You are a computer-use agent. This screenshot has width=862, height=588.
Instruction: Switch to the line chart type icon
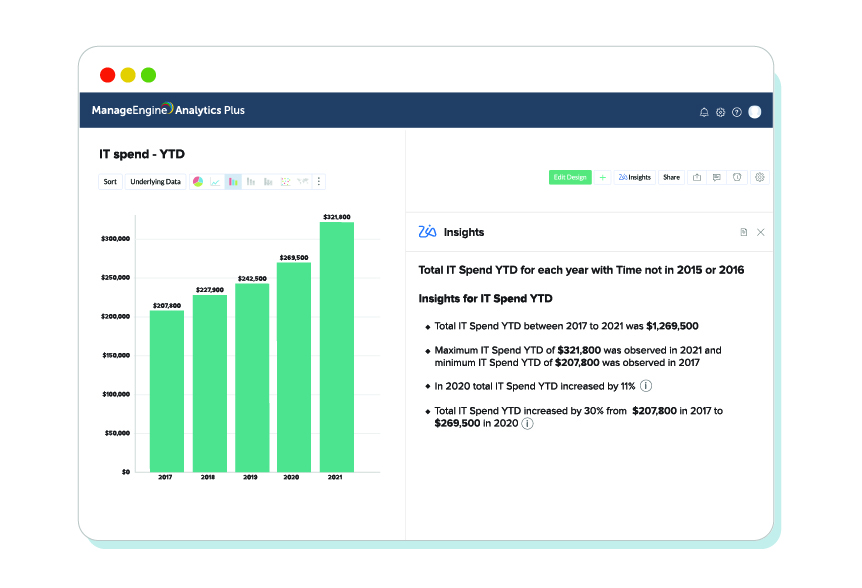click(215, 181)
